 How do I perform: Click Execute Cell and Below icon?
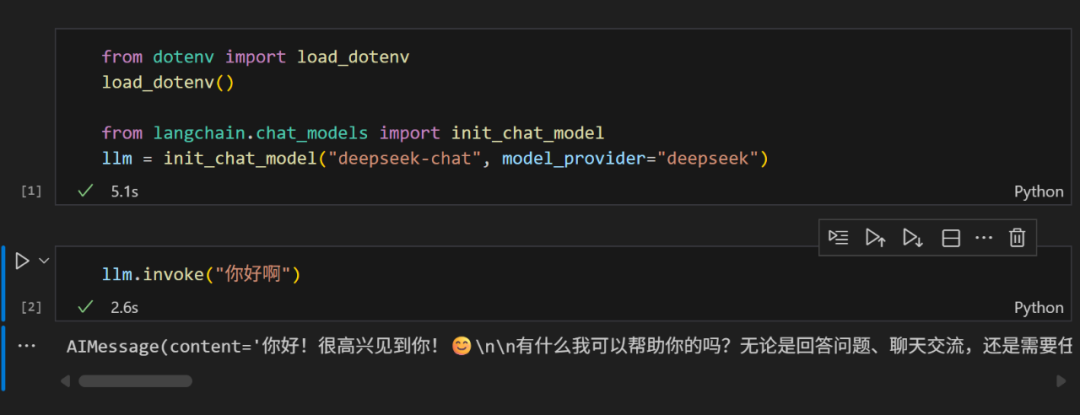point(912,237)
